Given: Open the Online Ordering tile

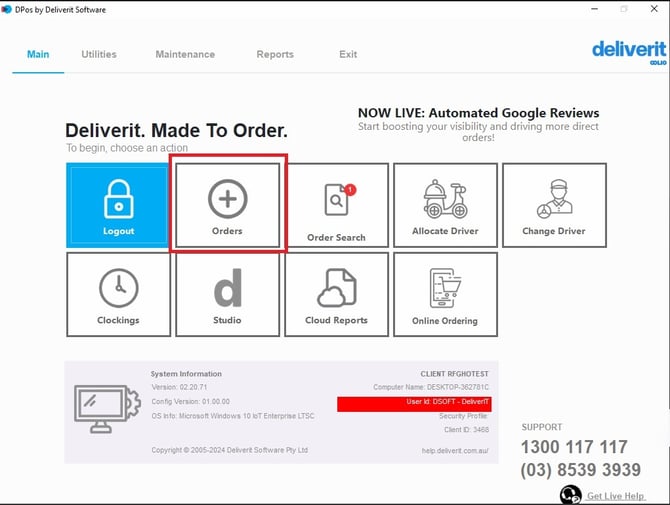Looking at the screenshot, I should coord(445,294).
